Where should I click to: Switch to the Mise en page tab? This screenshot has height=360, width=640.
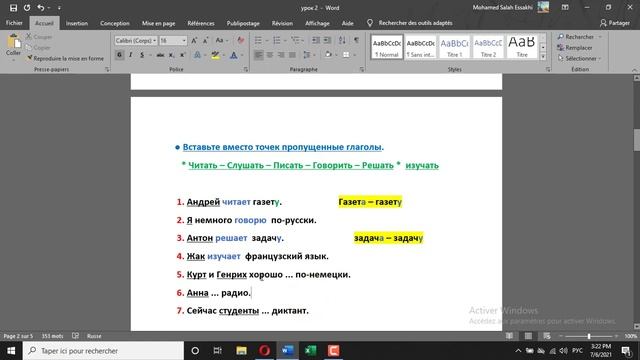[x=158, y=23]
